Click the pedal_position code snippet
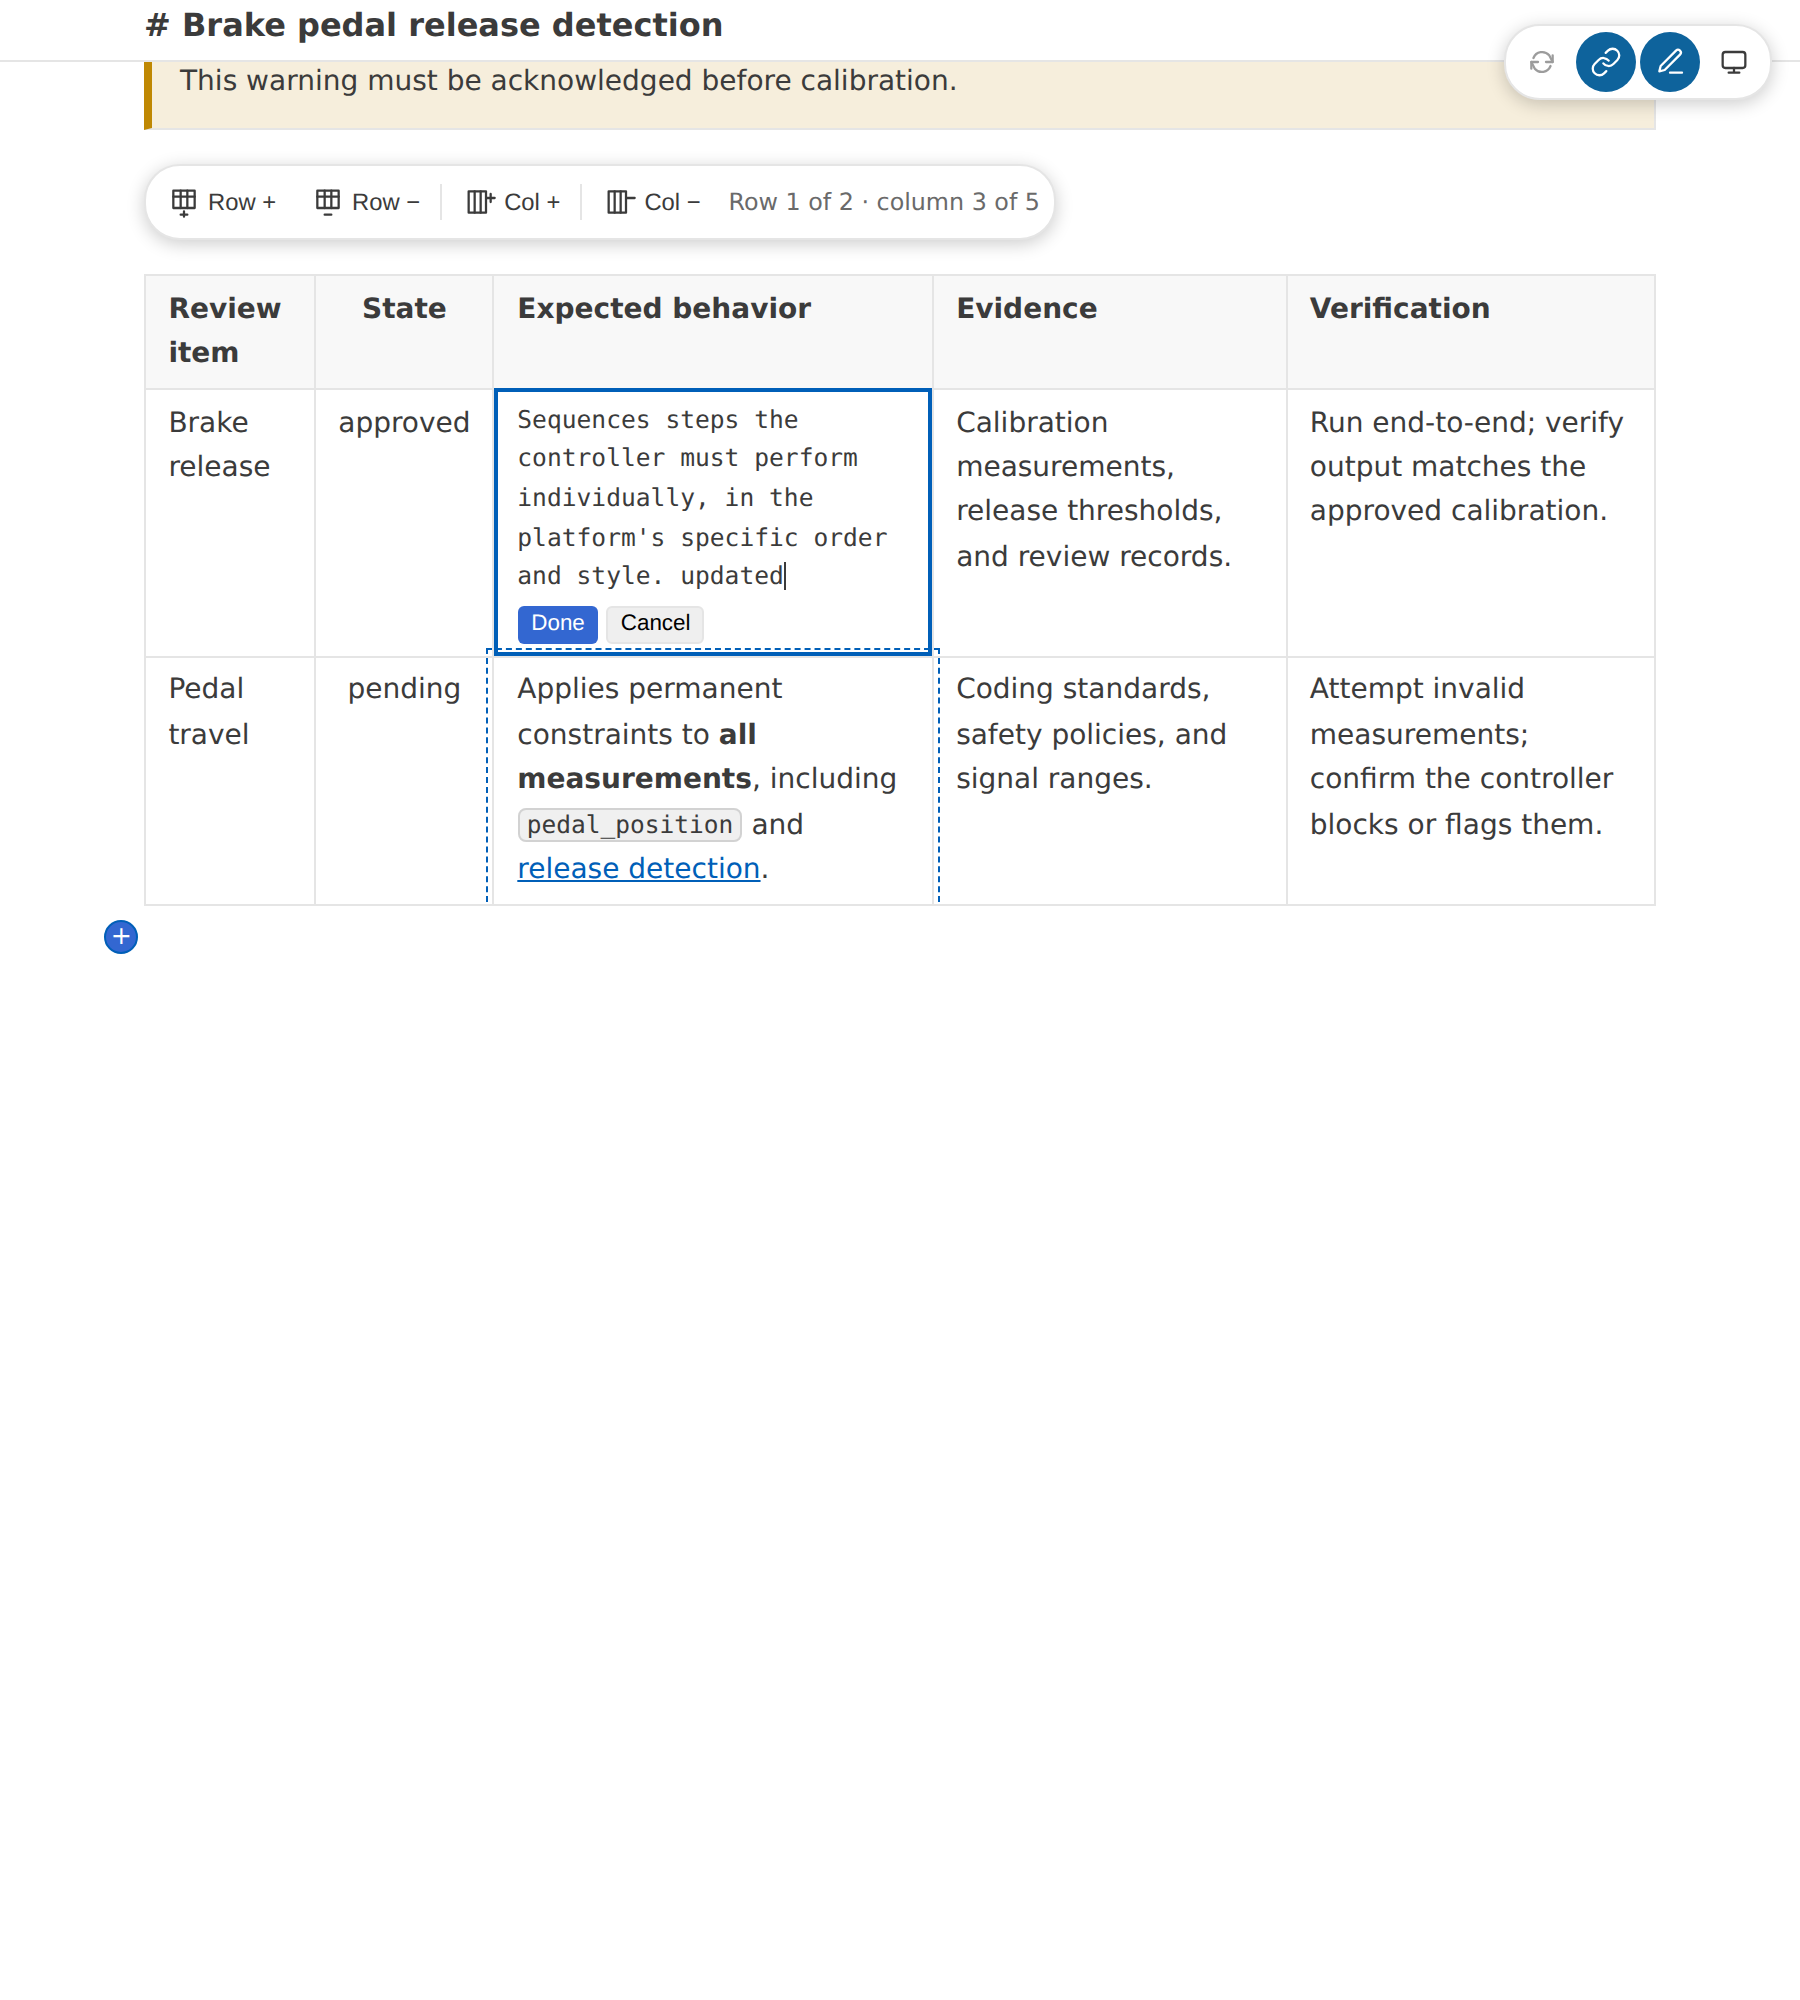1800x2000 pixels. [629, 824]
